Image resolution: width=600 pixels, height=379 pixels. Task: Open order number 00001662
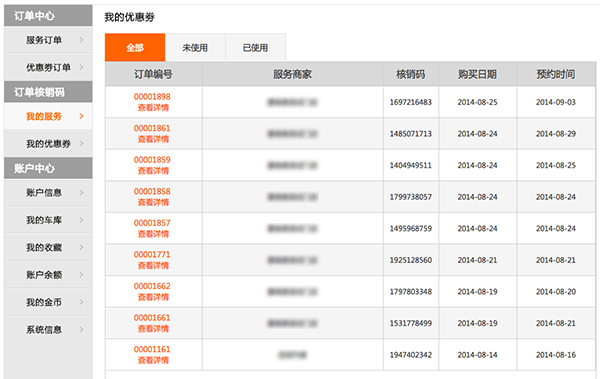(152, 286)
